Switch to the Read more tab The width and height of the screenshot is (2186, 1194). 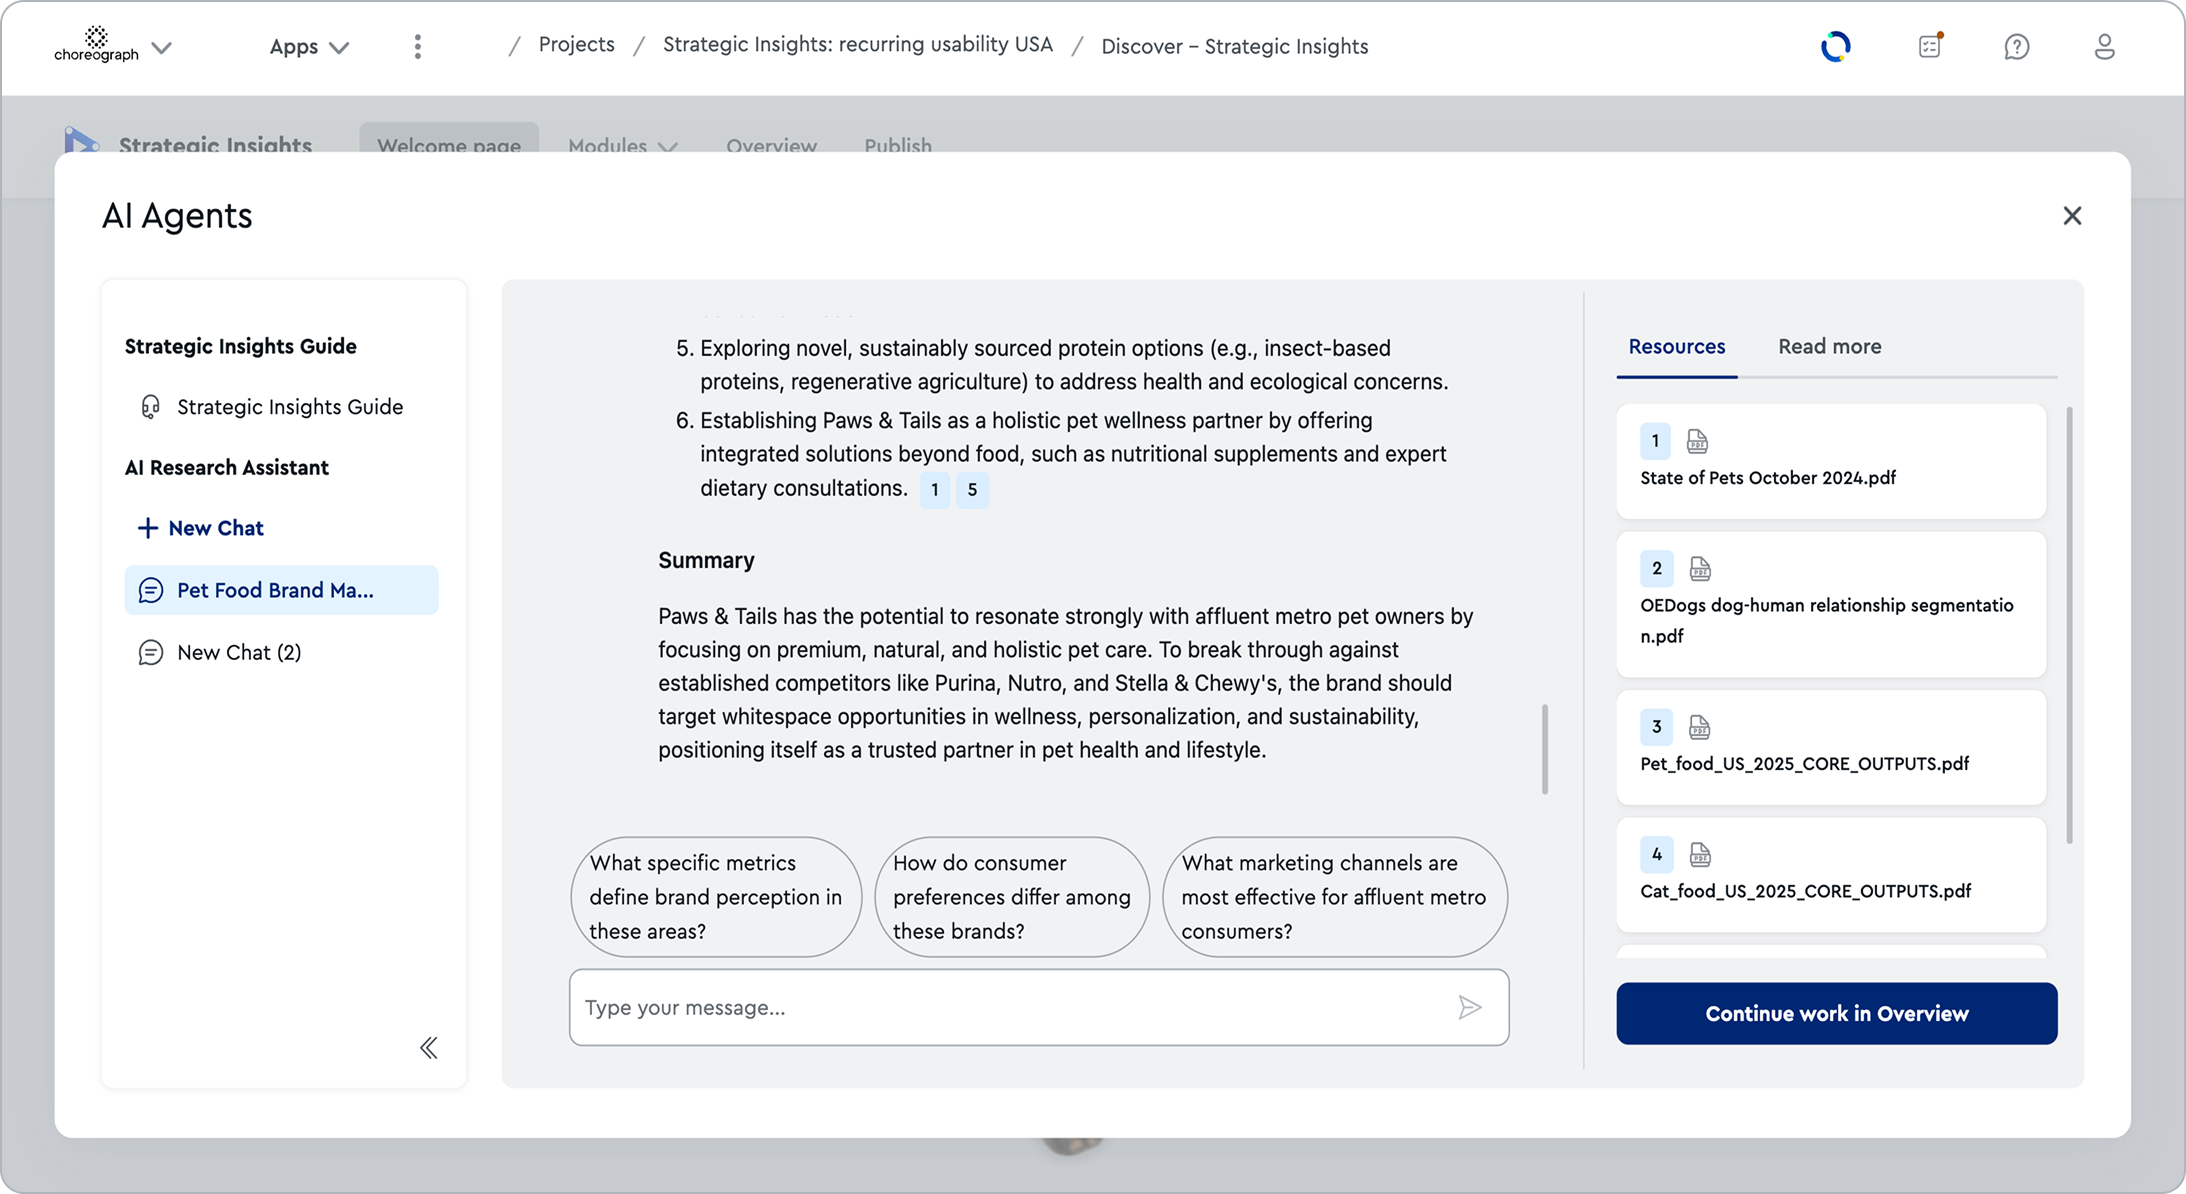point(1830,347)
